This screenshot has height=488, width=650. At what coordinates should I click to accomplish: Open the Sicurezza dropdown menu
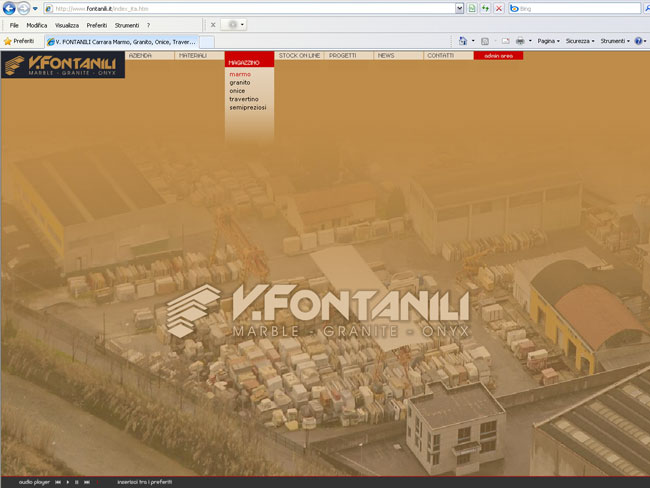coord(580,41)
